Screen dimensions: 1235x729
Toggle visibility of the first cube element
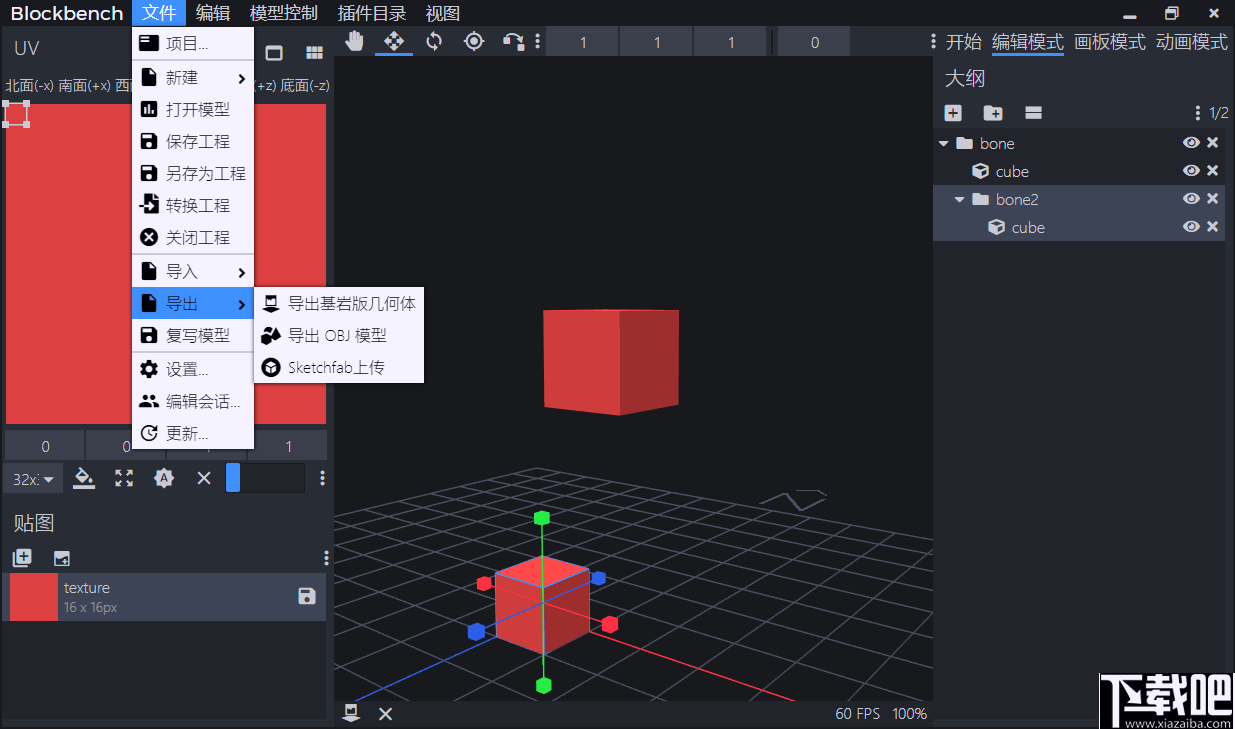tap(1191, 171)
